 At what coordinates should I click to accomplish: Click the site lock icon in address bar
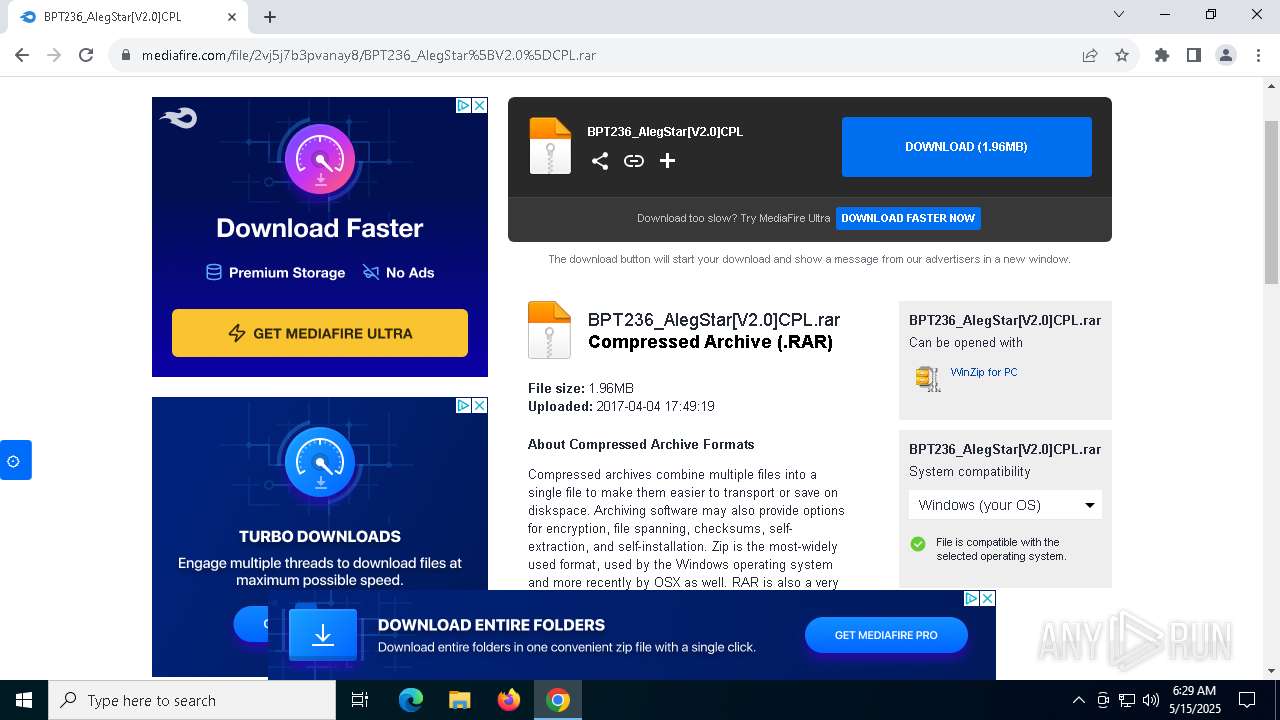click(x=126, y=55)
